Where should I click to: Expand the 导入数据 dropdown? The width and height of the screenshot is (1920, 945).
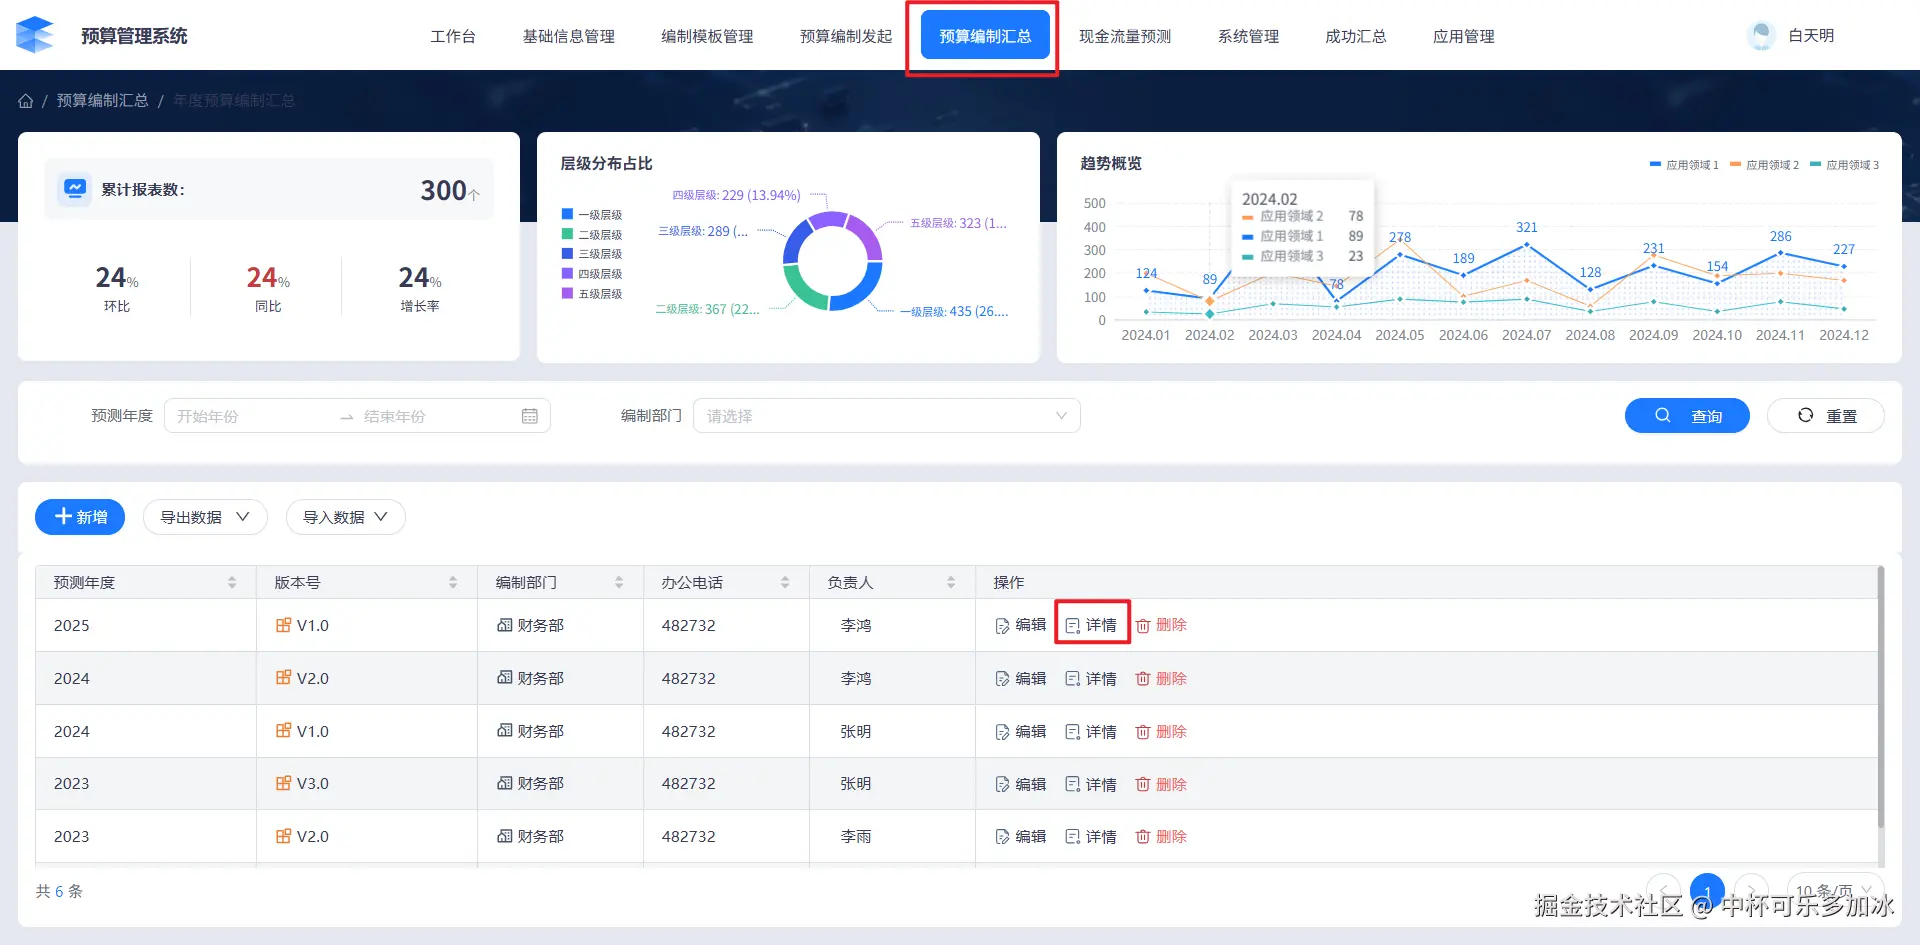click(345, 517)
